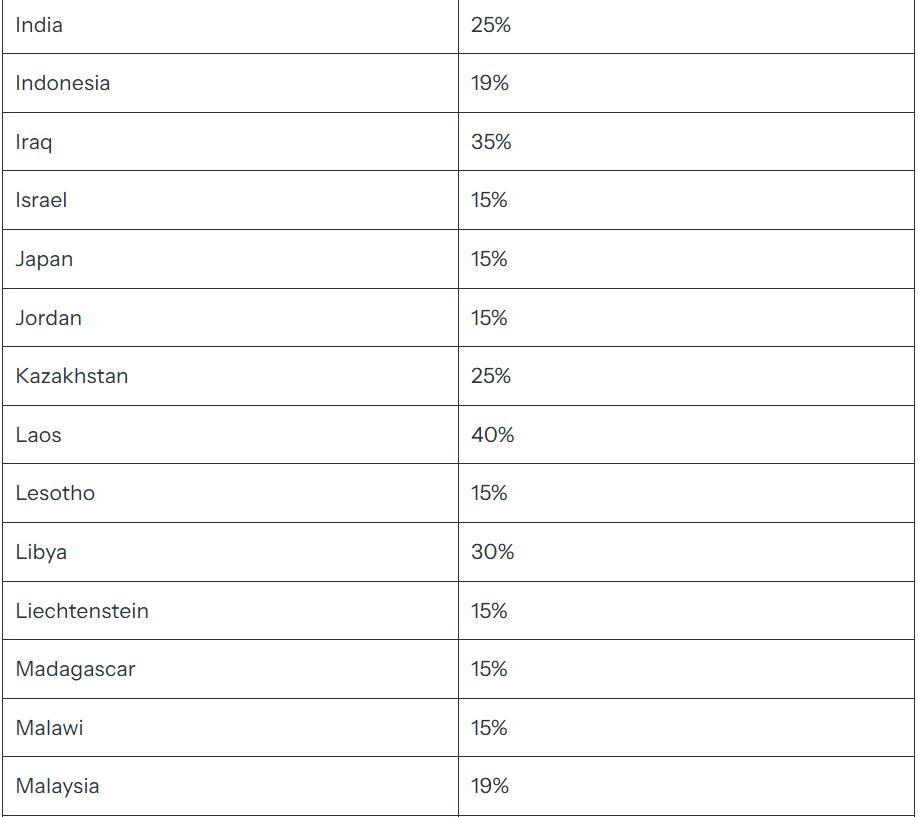Screen dimensions: 918x817
Task: Click the Madagascar row label
Action: pos(76,669)
